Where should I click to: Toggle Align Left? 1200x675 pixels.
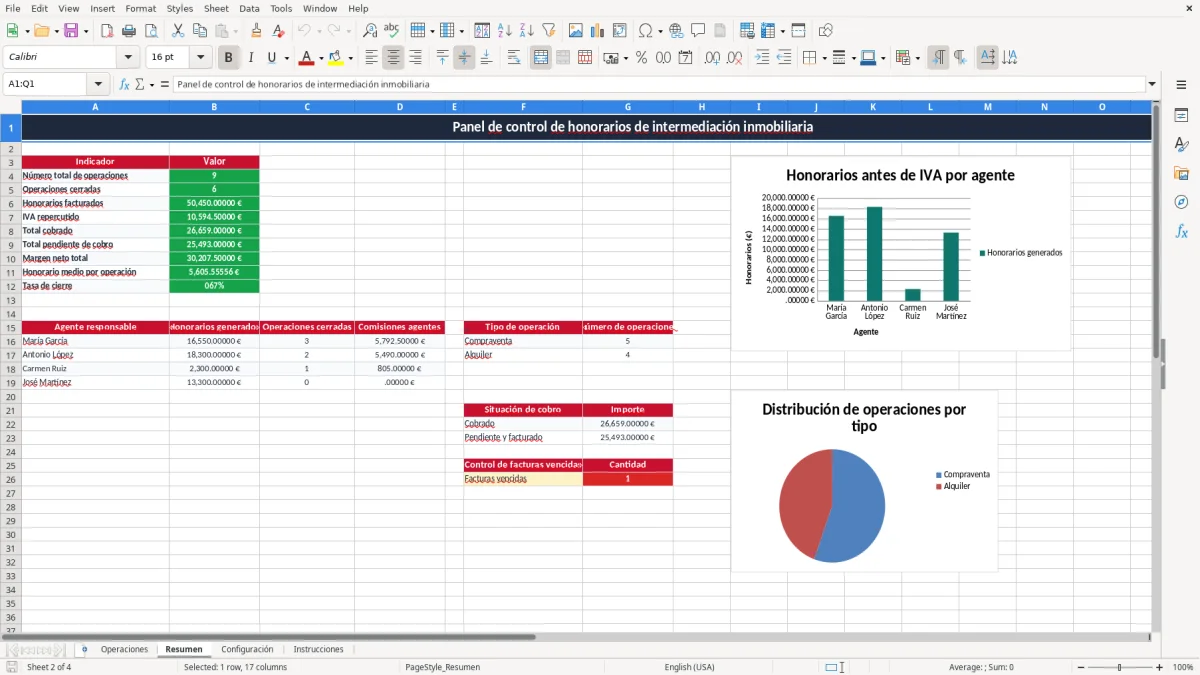point(372,58)
